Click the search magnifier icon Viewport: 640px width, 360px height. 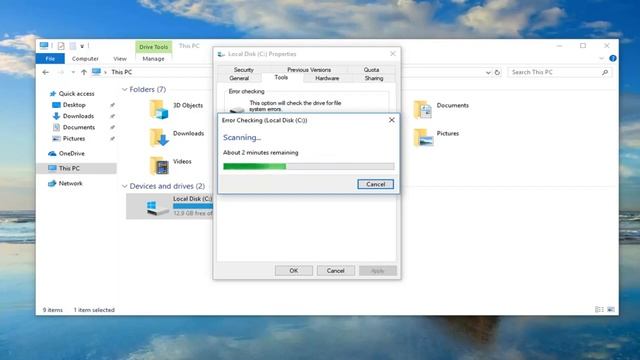tap(605, 72)
